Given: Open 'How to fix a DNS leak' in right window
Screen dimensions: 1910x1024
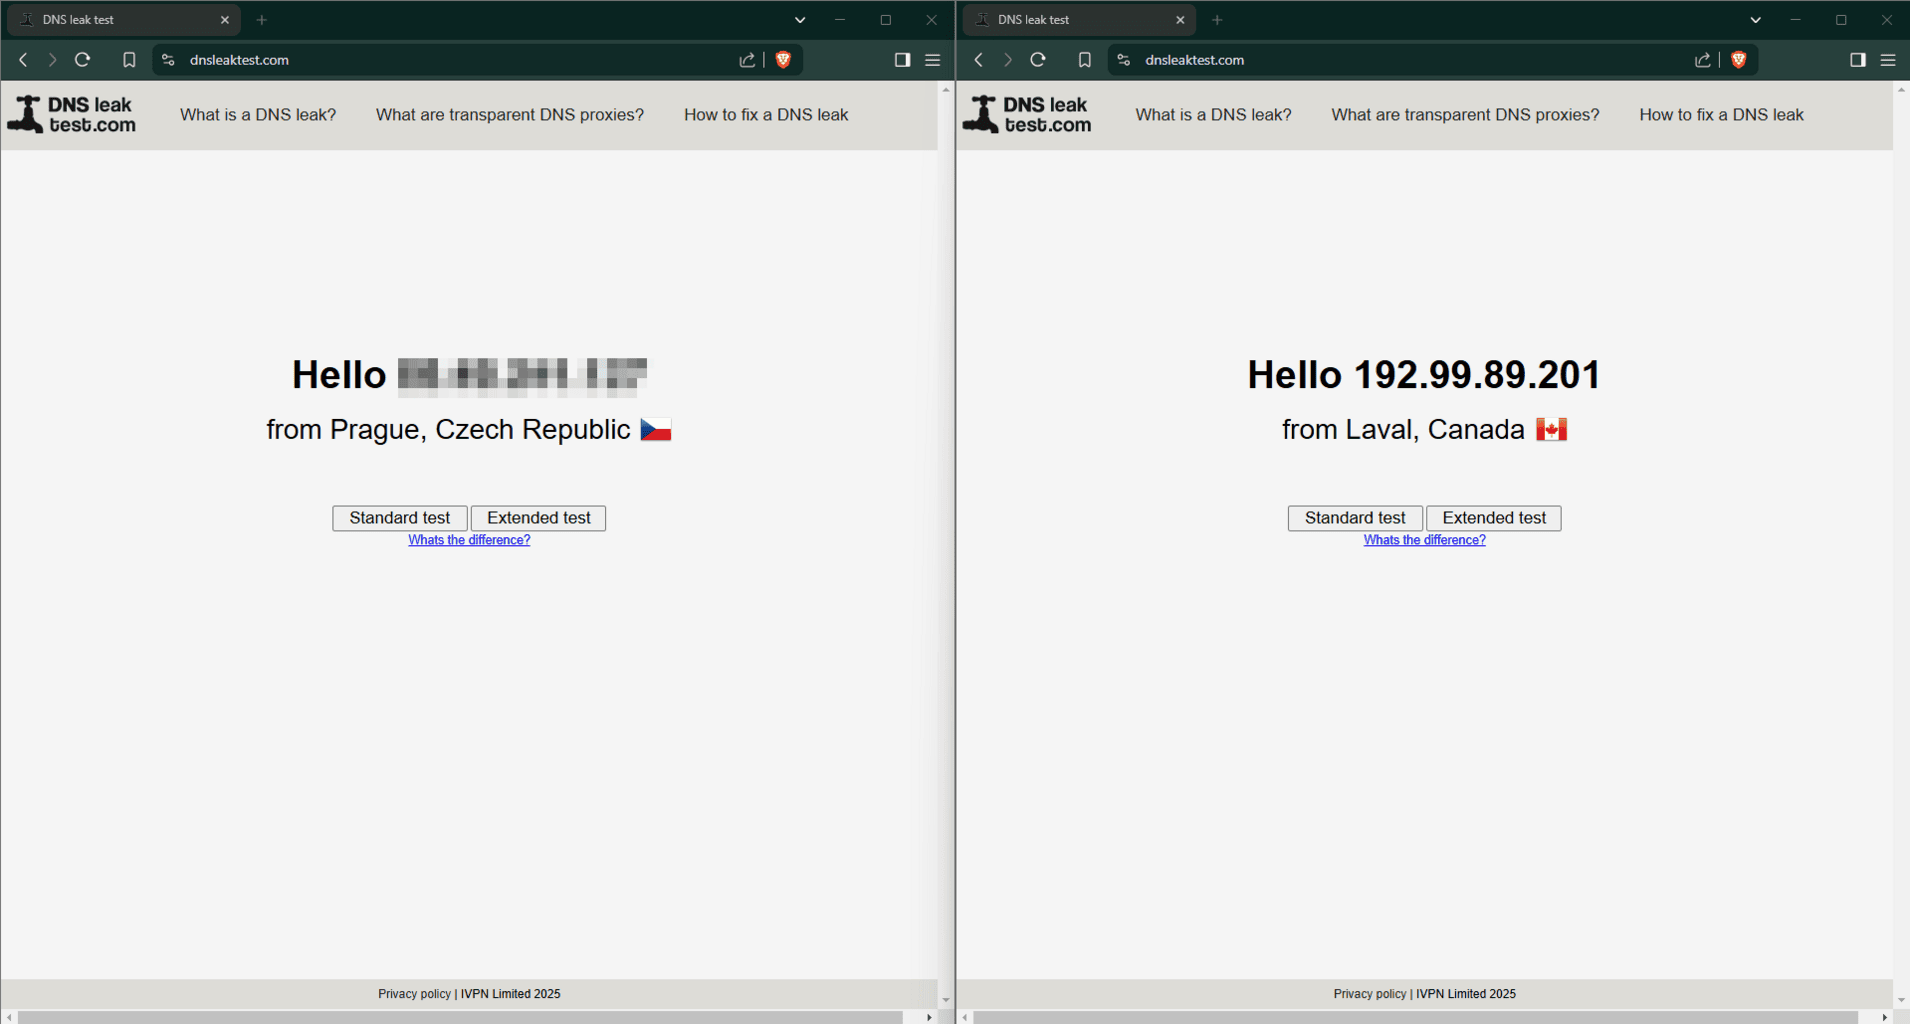Looking at the screenshot, I should 1721,115.
